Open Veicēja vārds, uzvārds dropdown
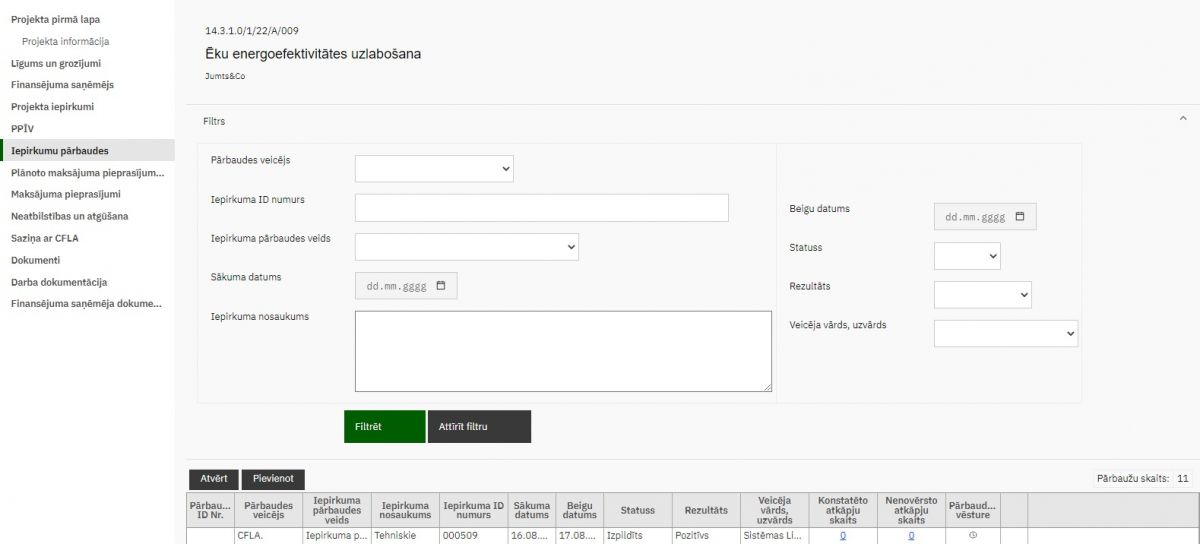Viewport: 1200px width, 544px height. [x=1005, y=333]
